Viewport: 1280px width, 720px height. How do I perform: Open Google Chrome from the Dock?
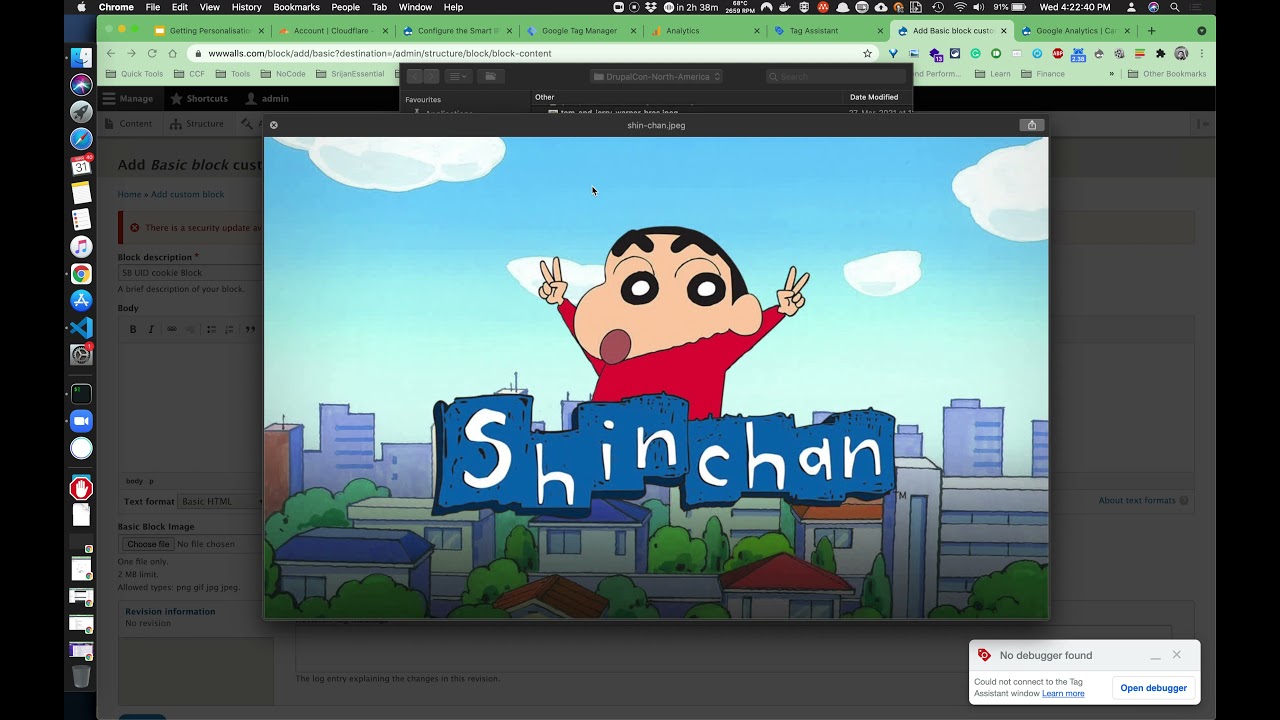coord(81,274)
